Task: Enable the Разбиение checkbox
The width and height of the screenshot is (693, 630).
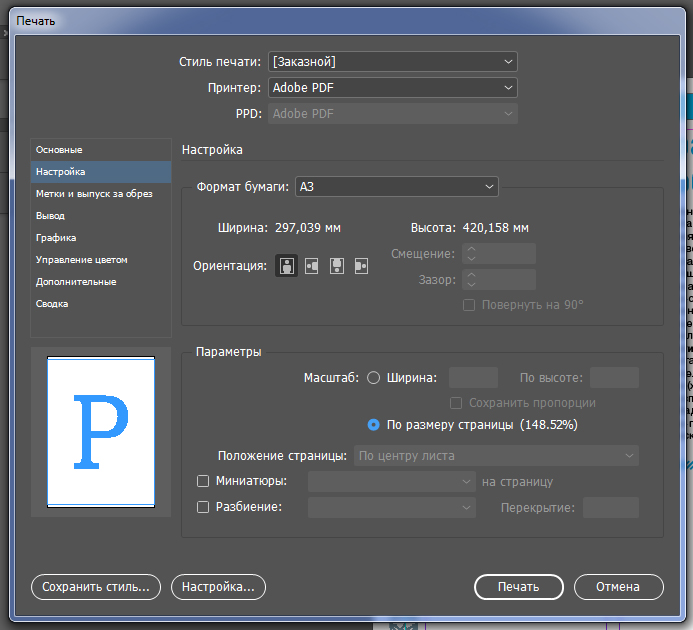Action: tap(203, 507)
